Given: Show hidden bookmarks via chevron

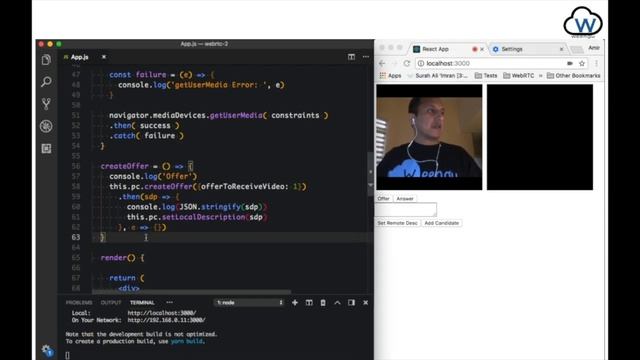Looking at the screenshot, I should (x=540, y=76).
